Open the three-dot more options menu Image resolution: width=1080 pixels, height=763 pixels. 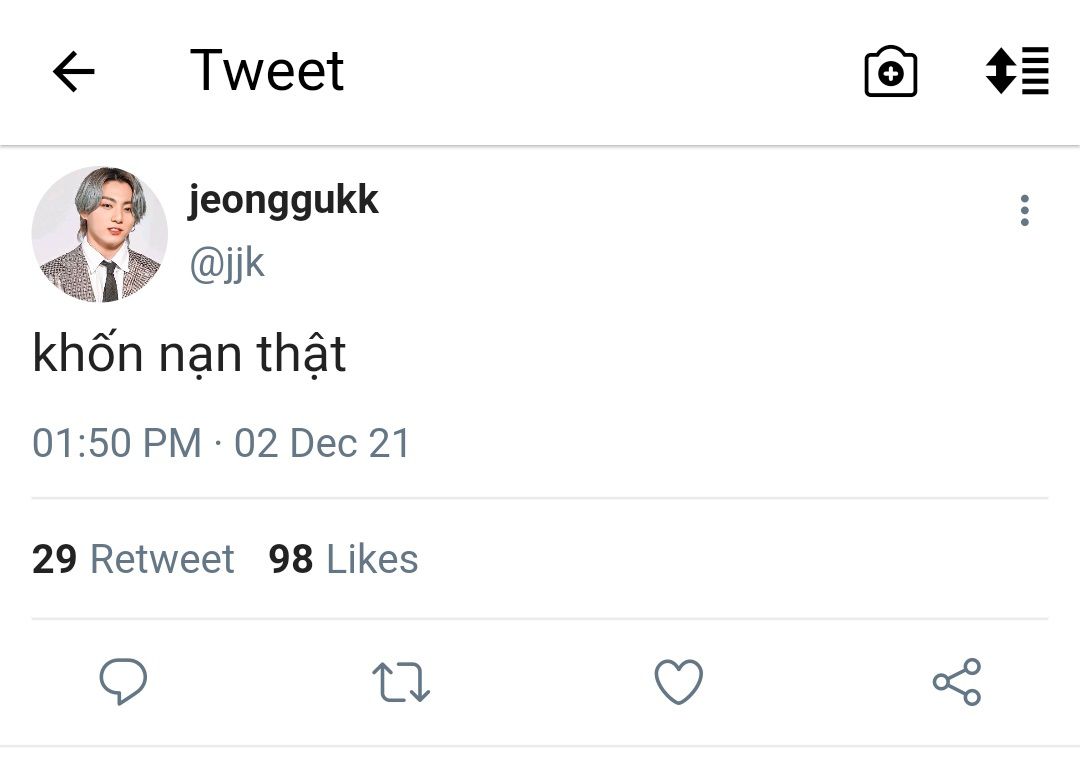pyautogui.click(x=1024, y=211)
